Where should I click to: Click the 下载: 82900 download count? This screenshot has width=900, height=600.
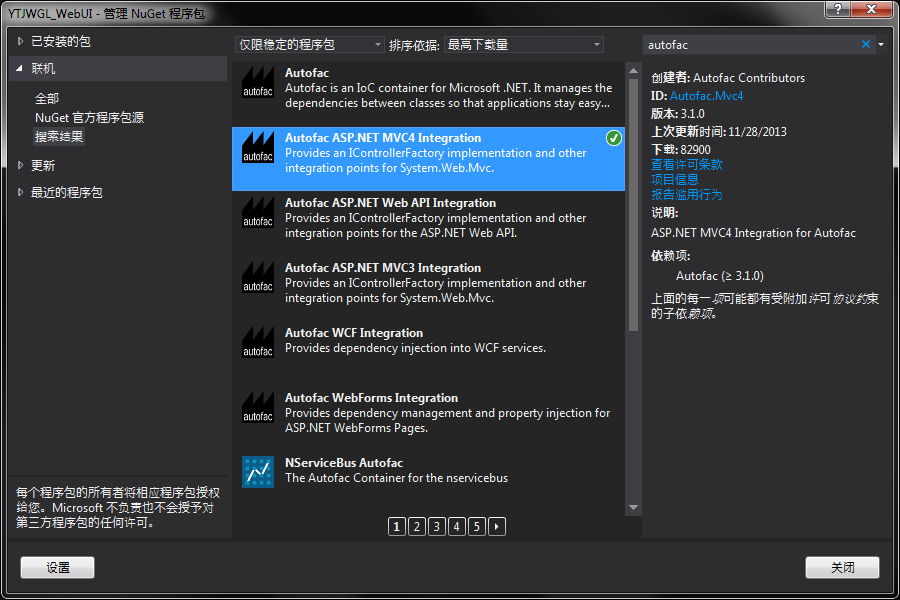[x=681, y=149]
